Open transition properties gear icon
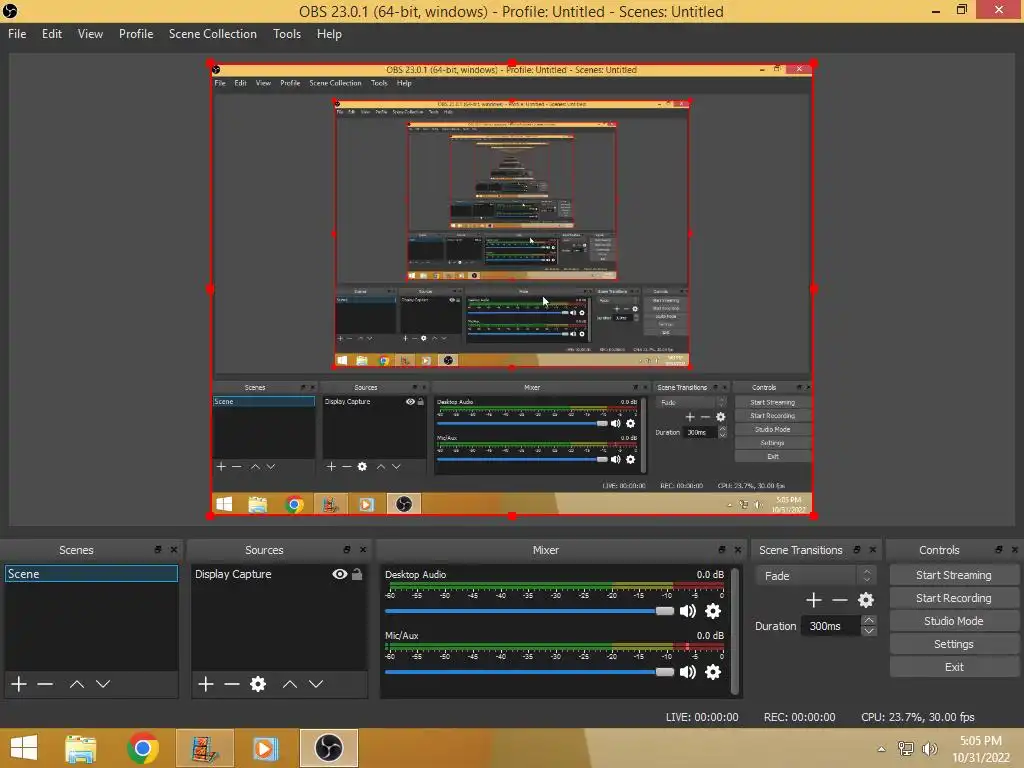This screenshot has width=1024, height=768. click(866, 600)
